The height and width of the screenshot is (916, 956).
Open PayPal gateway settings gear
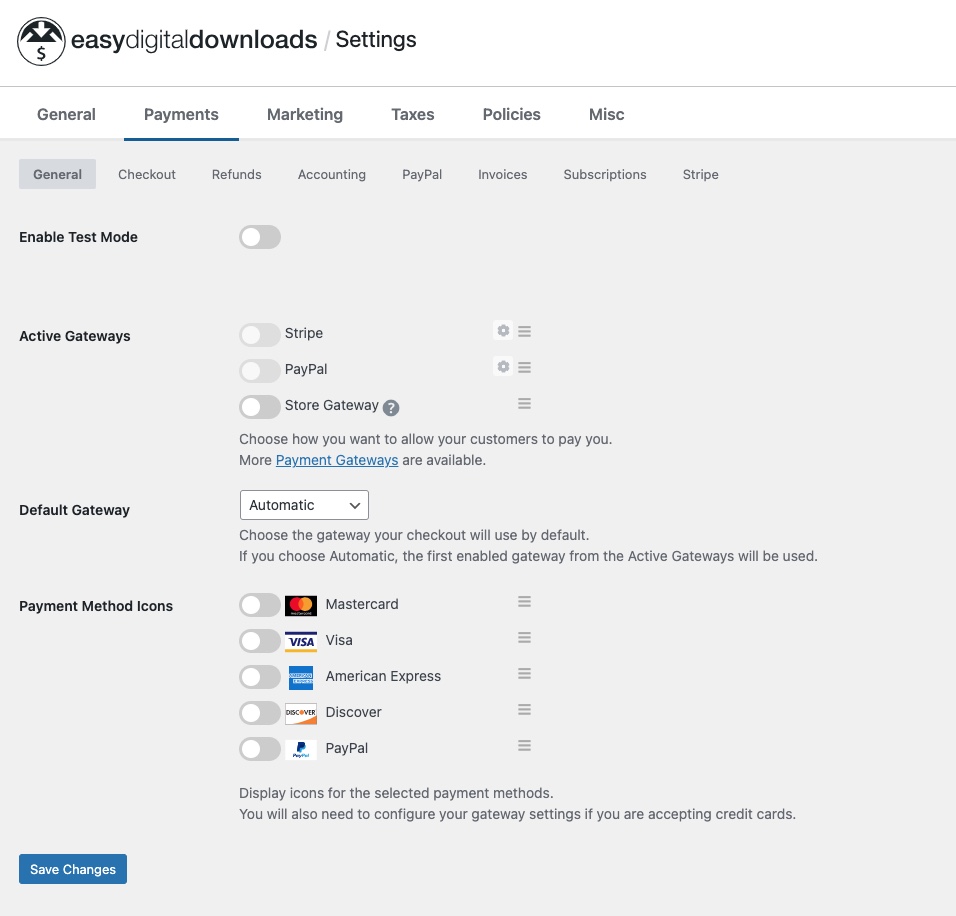(x=503, y=367)
